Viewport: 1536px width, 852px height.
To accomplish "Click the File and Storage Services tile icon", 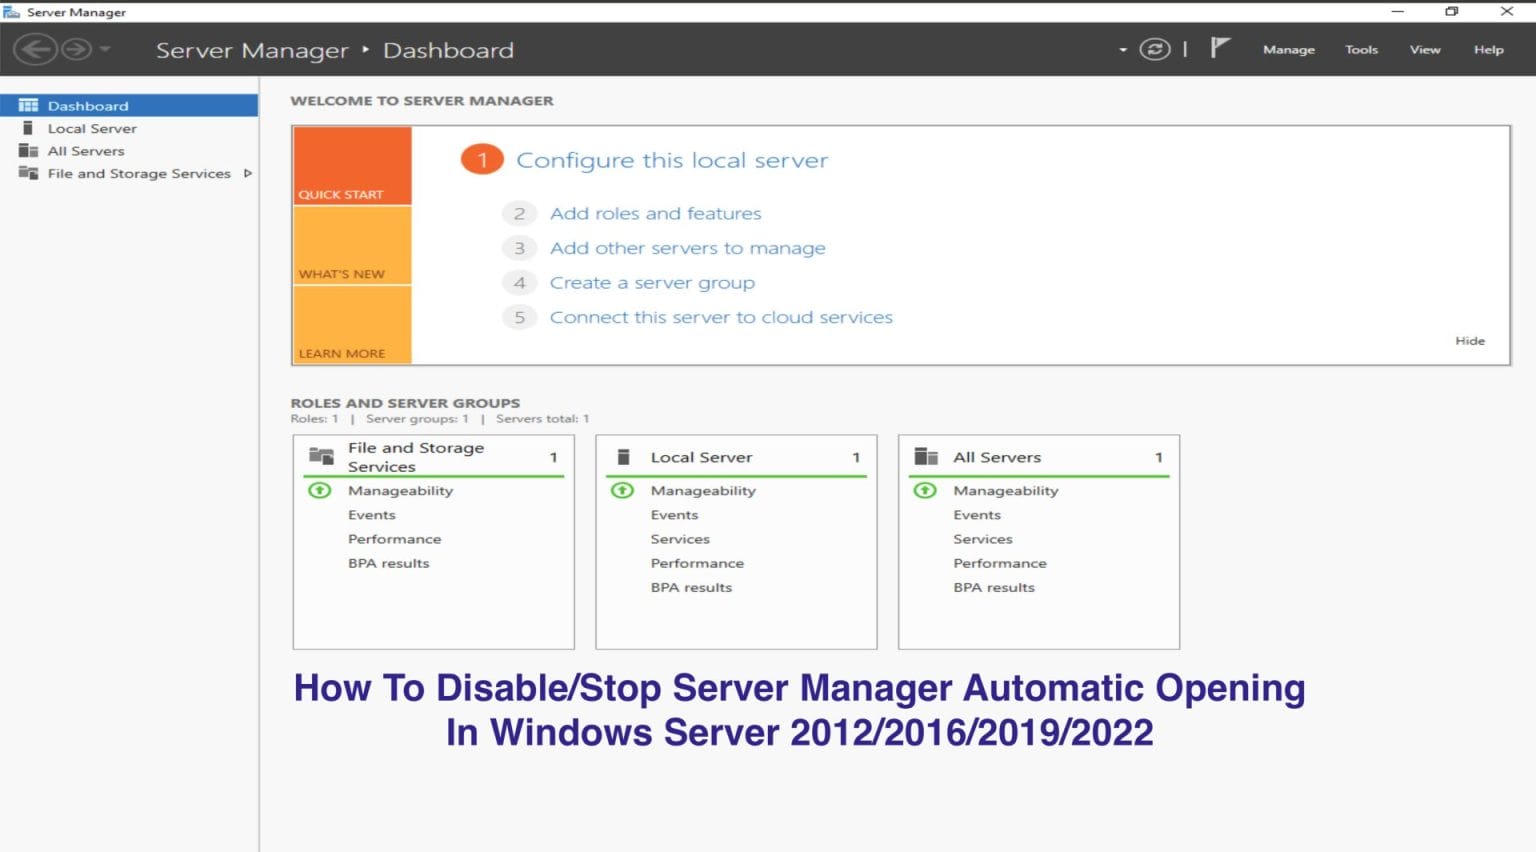I will [x=320, y=455].
